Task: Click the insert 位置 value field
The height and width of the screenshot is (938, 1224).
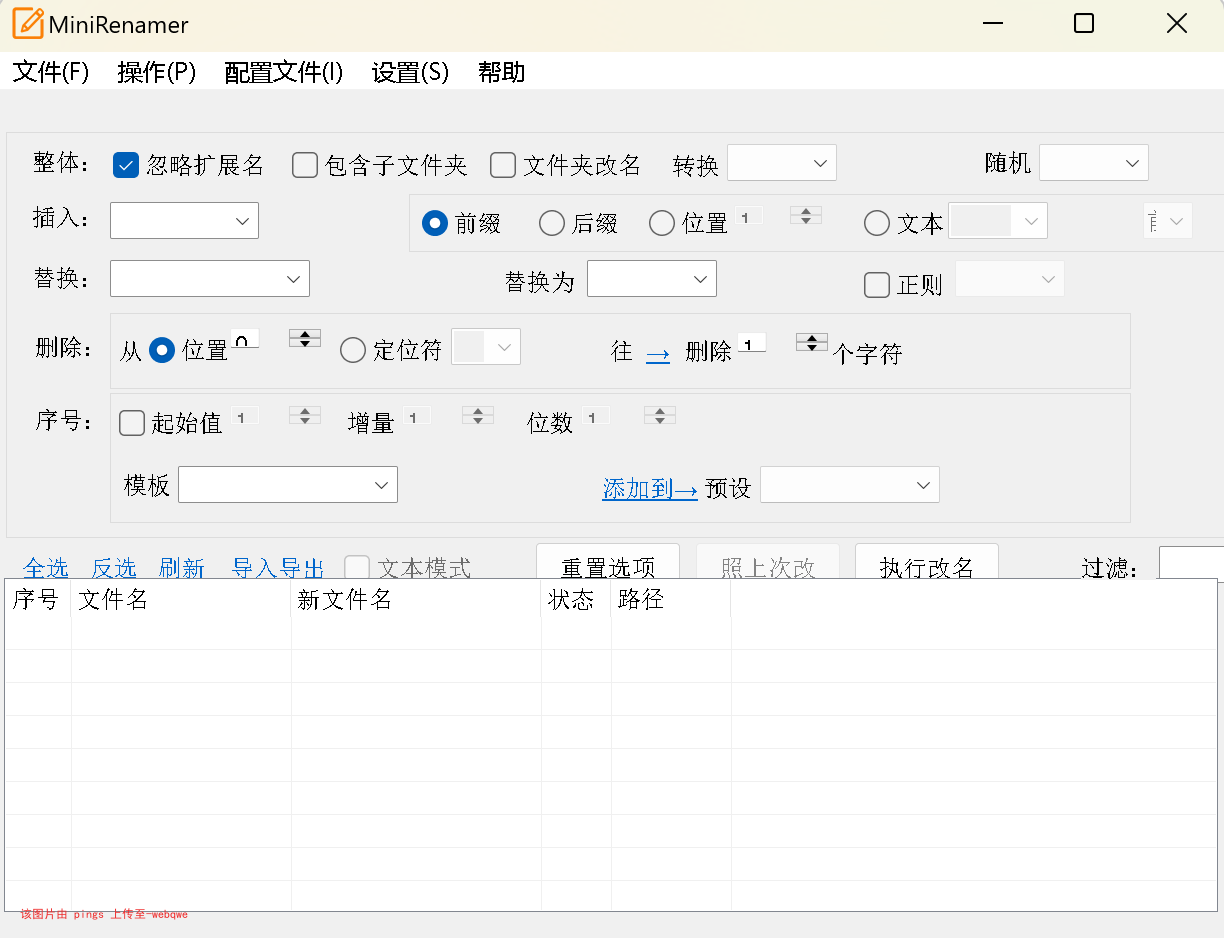Action: tap(749, 216)
